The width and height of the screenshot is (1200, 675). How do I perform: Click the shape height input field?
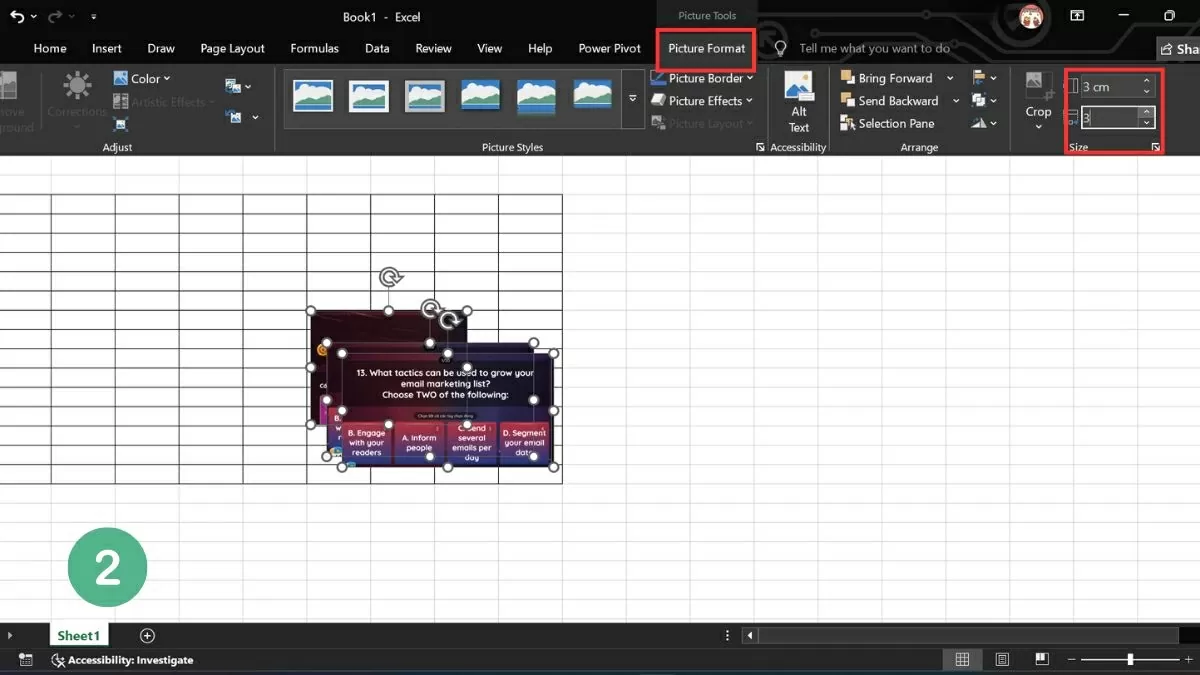click(x=1108, y=87)
